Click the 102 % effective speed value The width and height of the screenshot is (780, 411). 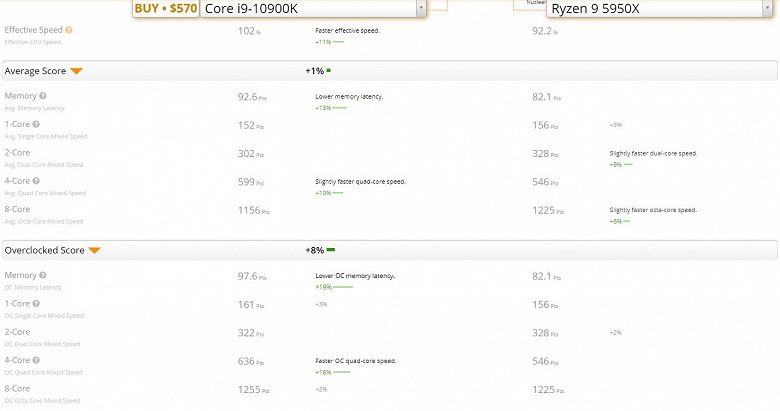point(249,31)
